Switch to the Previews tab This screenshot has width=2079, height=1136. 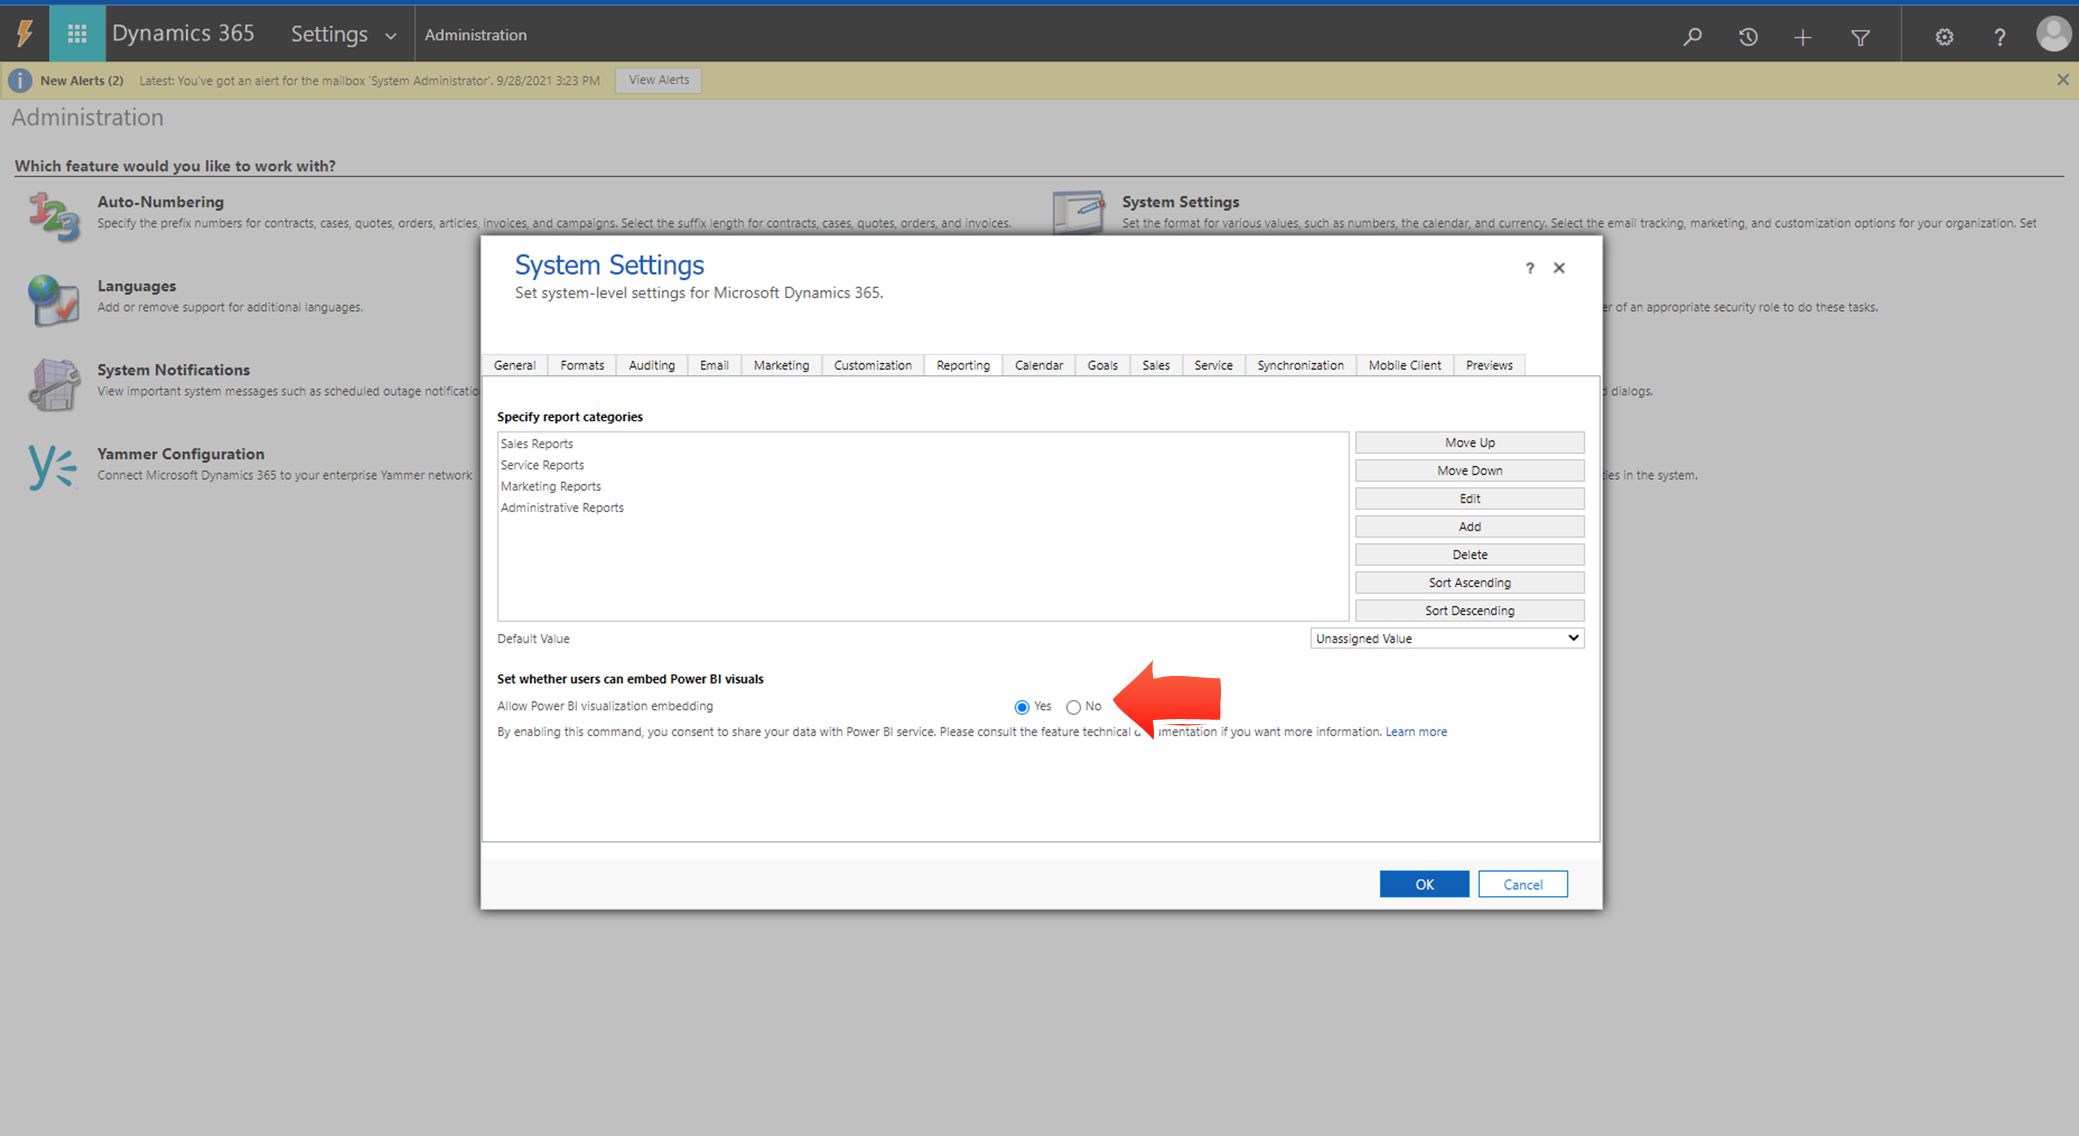1489,365
